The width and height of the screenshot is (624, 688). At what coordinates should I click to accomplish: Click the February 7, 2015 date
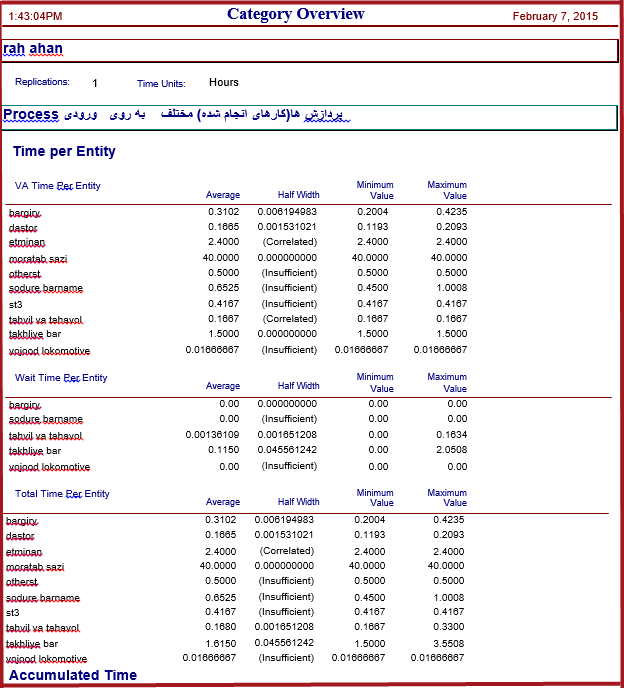pos(555,16)
